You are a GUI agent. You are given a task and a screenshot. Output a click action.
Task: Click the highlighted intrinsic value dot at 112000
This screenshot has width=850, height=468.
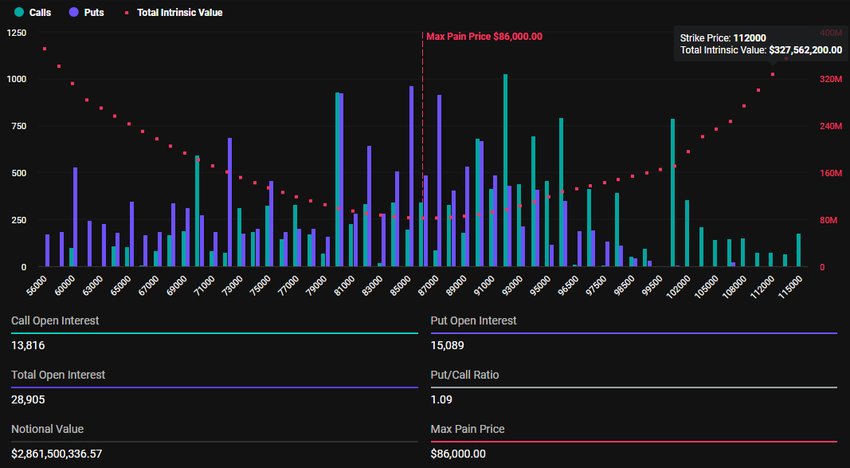click(772, 75)
